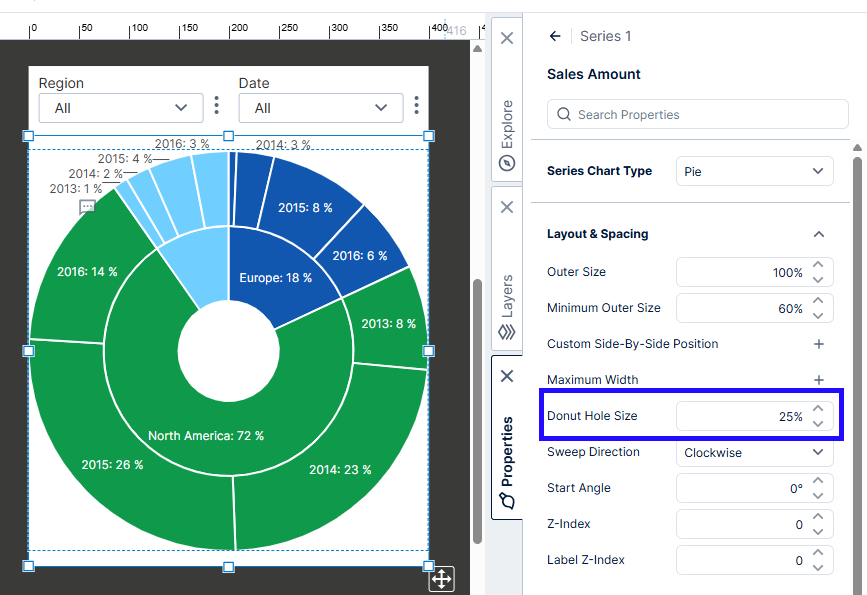Open the Region filter options menu
Screen dimensions: 867x595
tap(217, 106)
